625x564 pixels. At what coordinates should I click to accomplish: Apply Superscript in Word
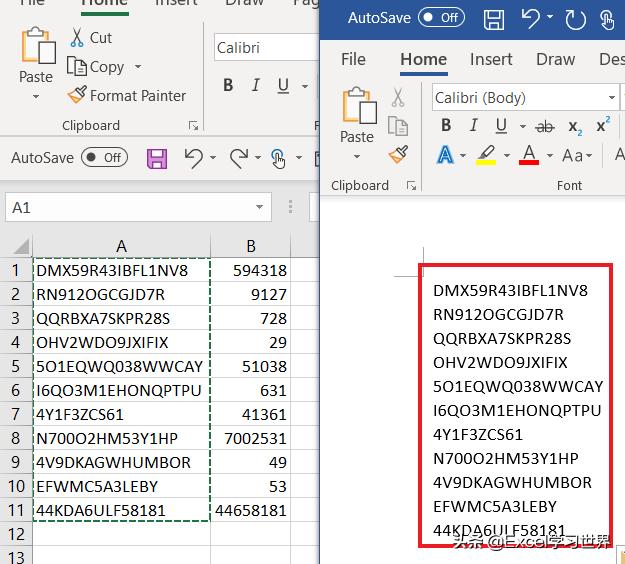tap(603, 125)
